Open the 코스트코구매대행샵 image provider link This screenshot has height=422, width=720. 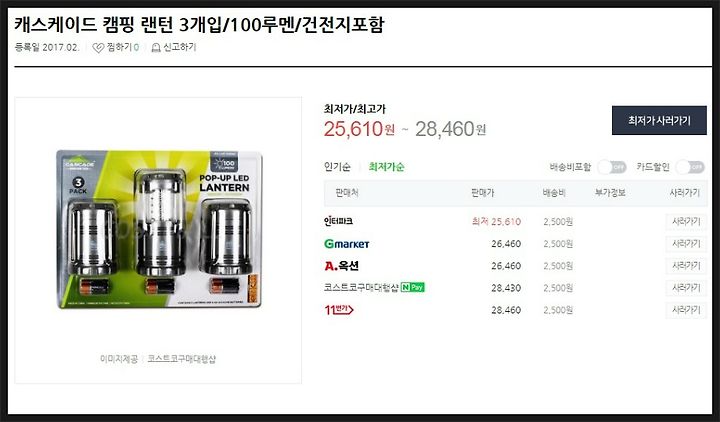[x=181, y=359]
